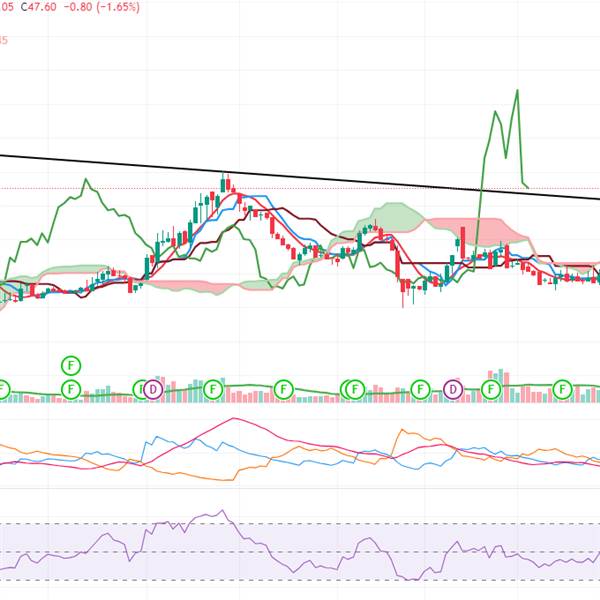Open the rightmost purple D dividend marker

click(453, 390)
